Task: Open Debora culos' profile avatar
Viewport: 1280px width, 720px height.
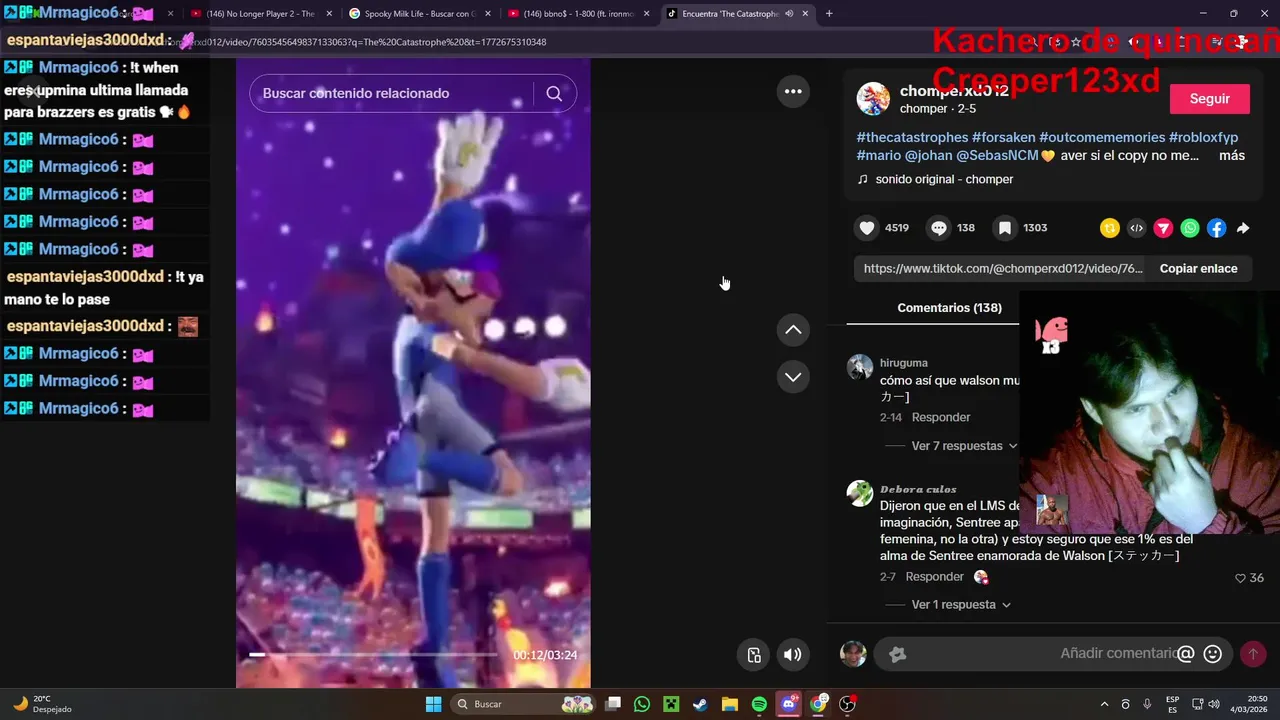Action: (860, 493)
